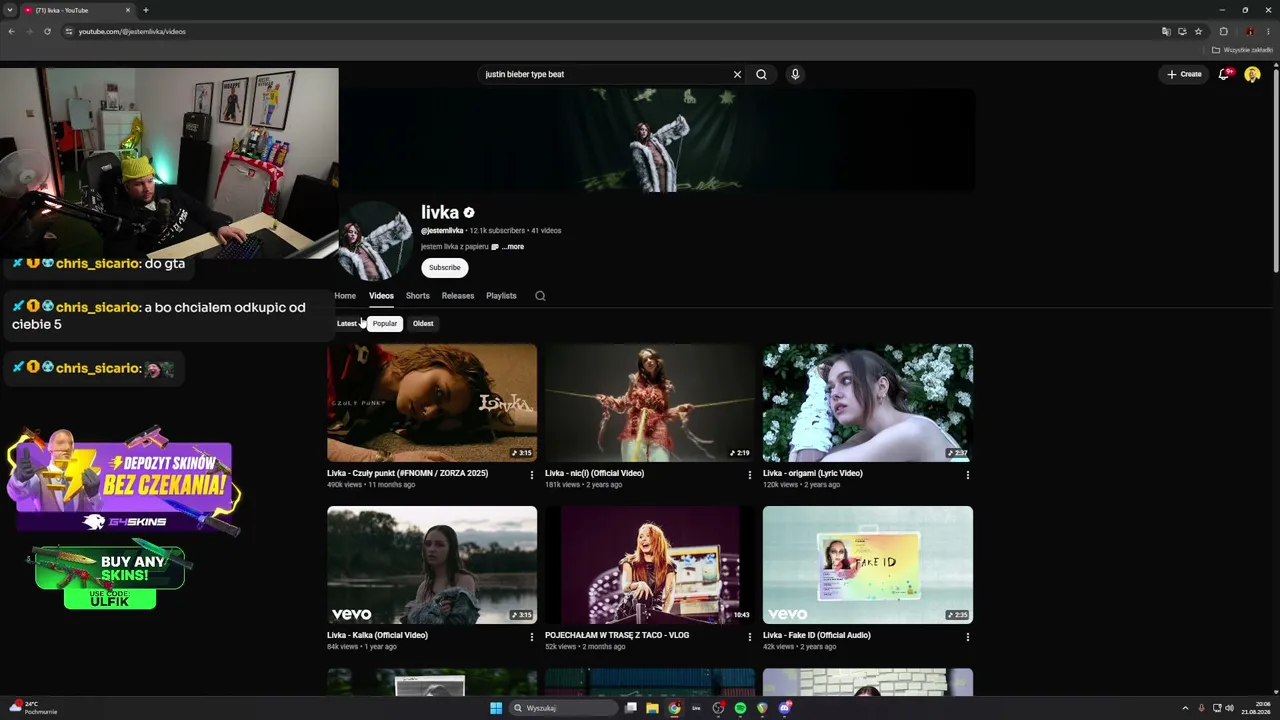1280x720 pixels.
Task: Click the Create button
Action: [1184, 74]
